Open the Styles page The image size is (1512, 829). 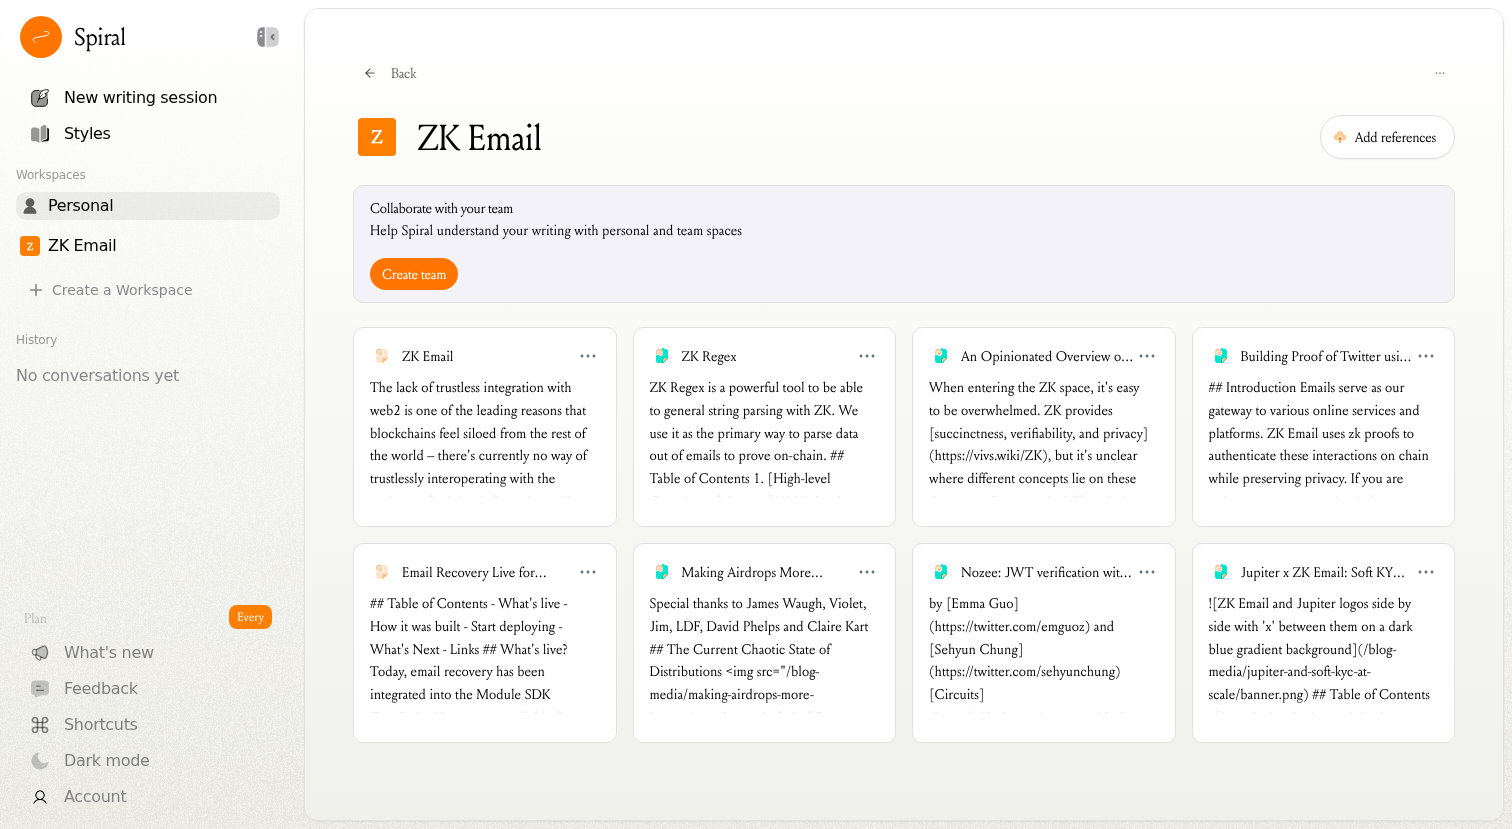tap(87, 133)
